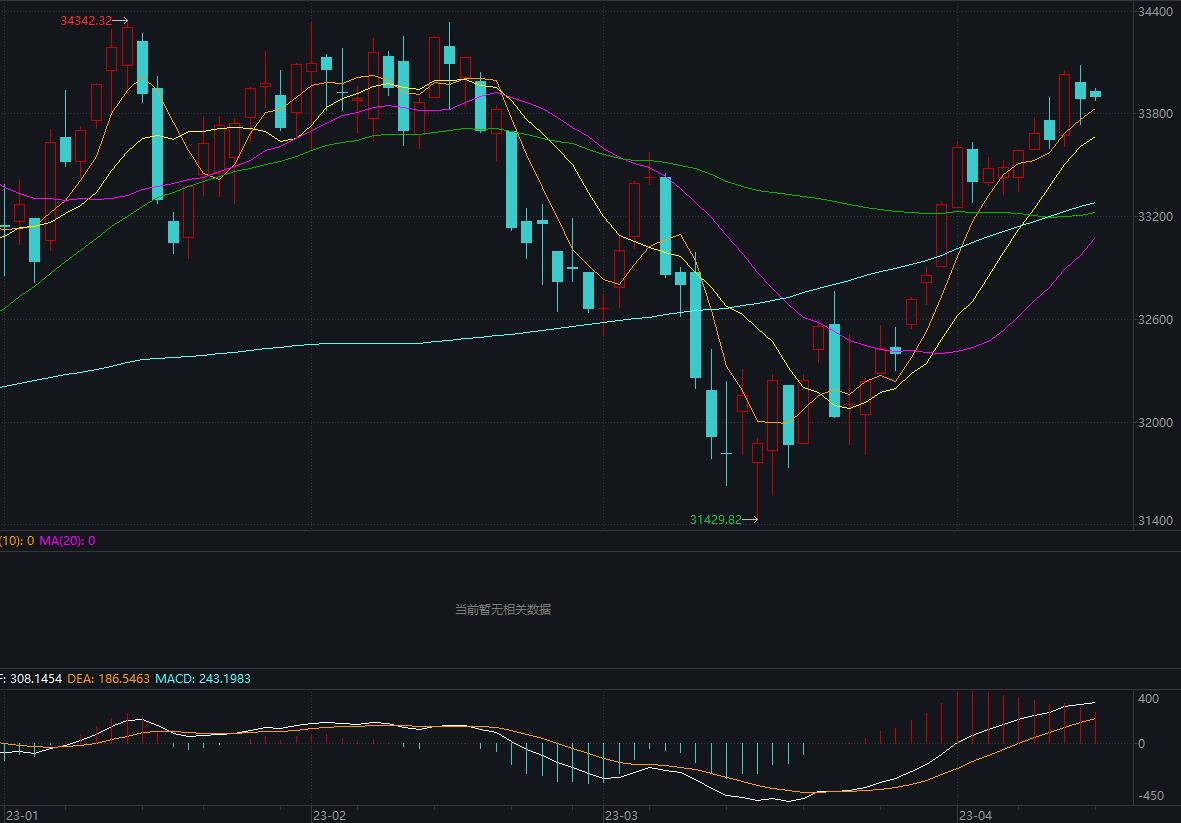The image size is (1181, 823).
Task: Select the 32000 price axis label
Action: (1155, 422)
